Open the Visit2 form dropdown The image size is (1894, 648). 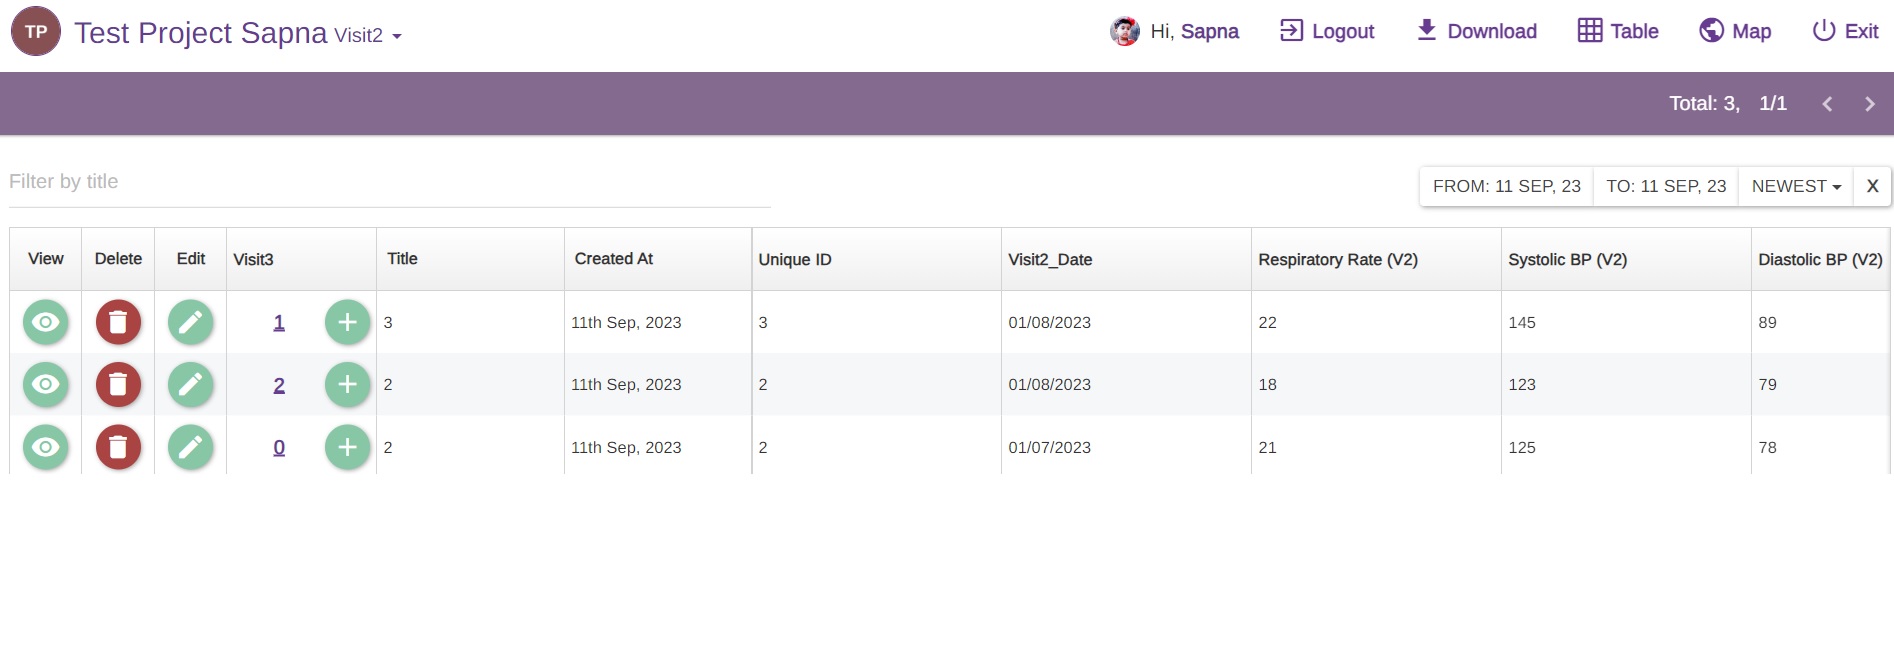[368, 36]
